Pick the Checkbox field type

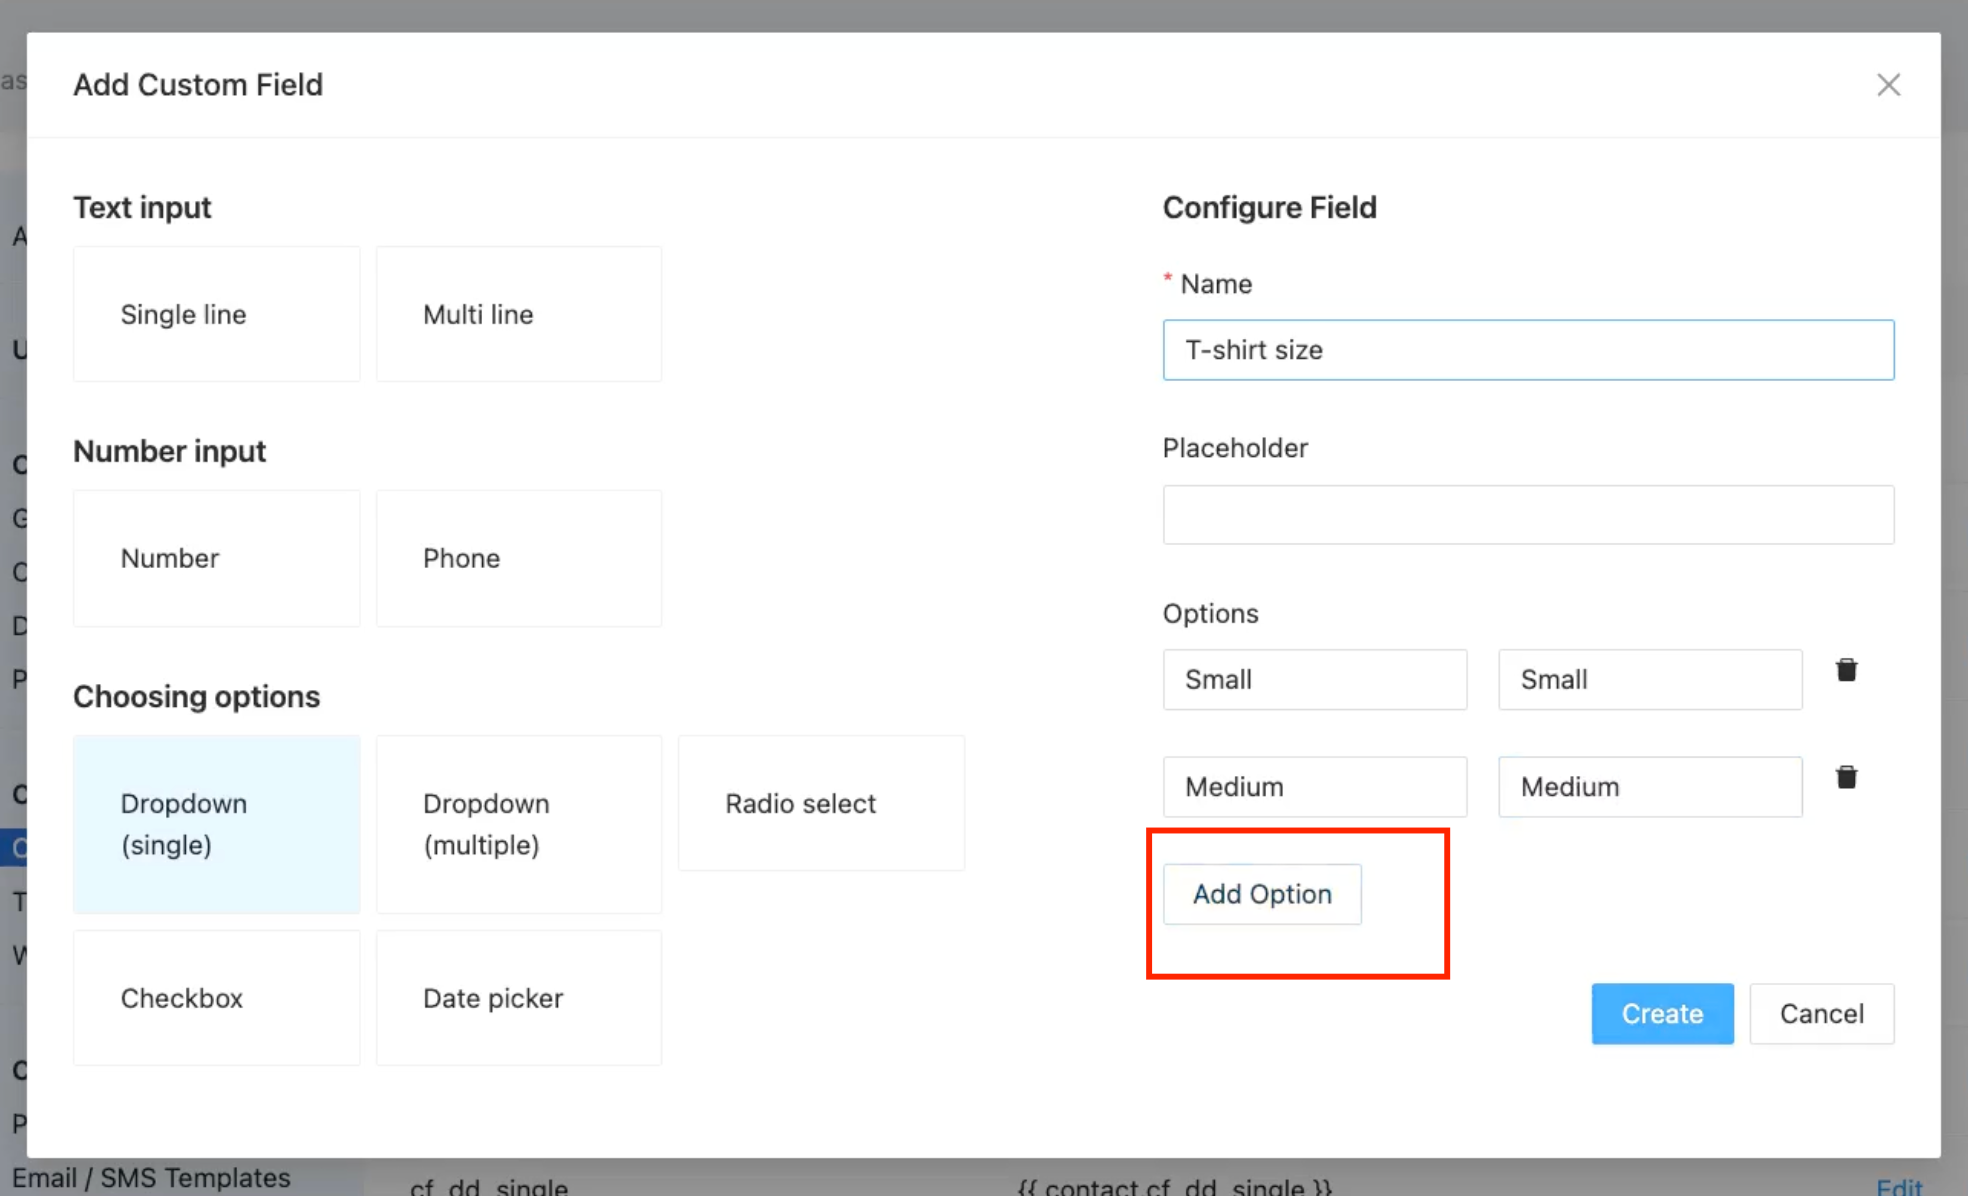coord(216,998)
